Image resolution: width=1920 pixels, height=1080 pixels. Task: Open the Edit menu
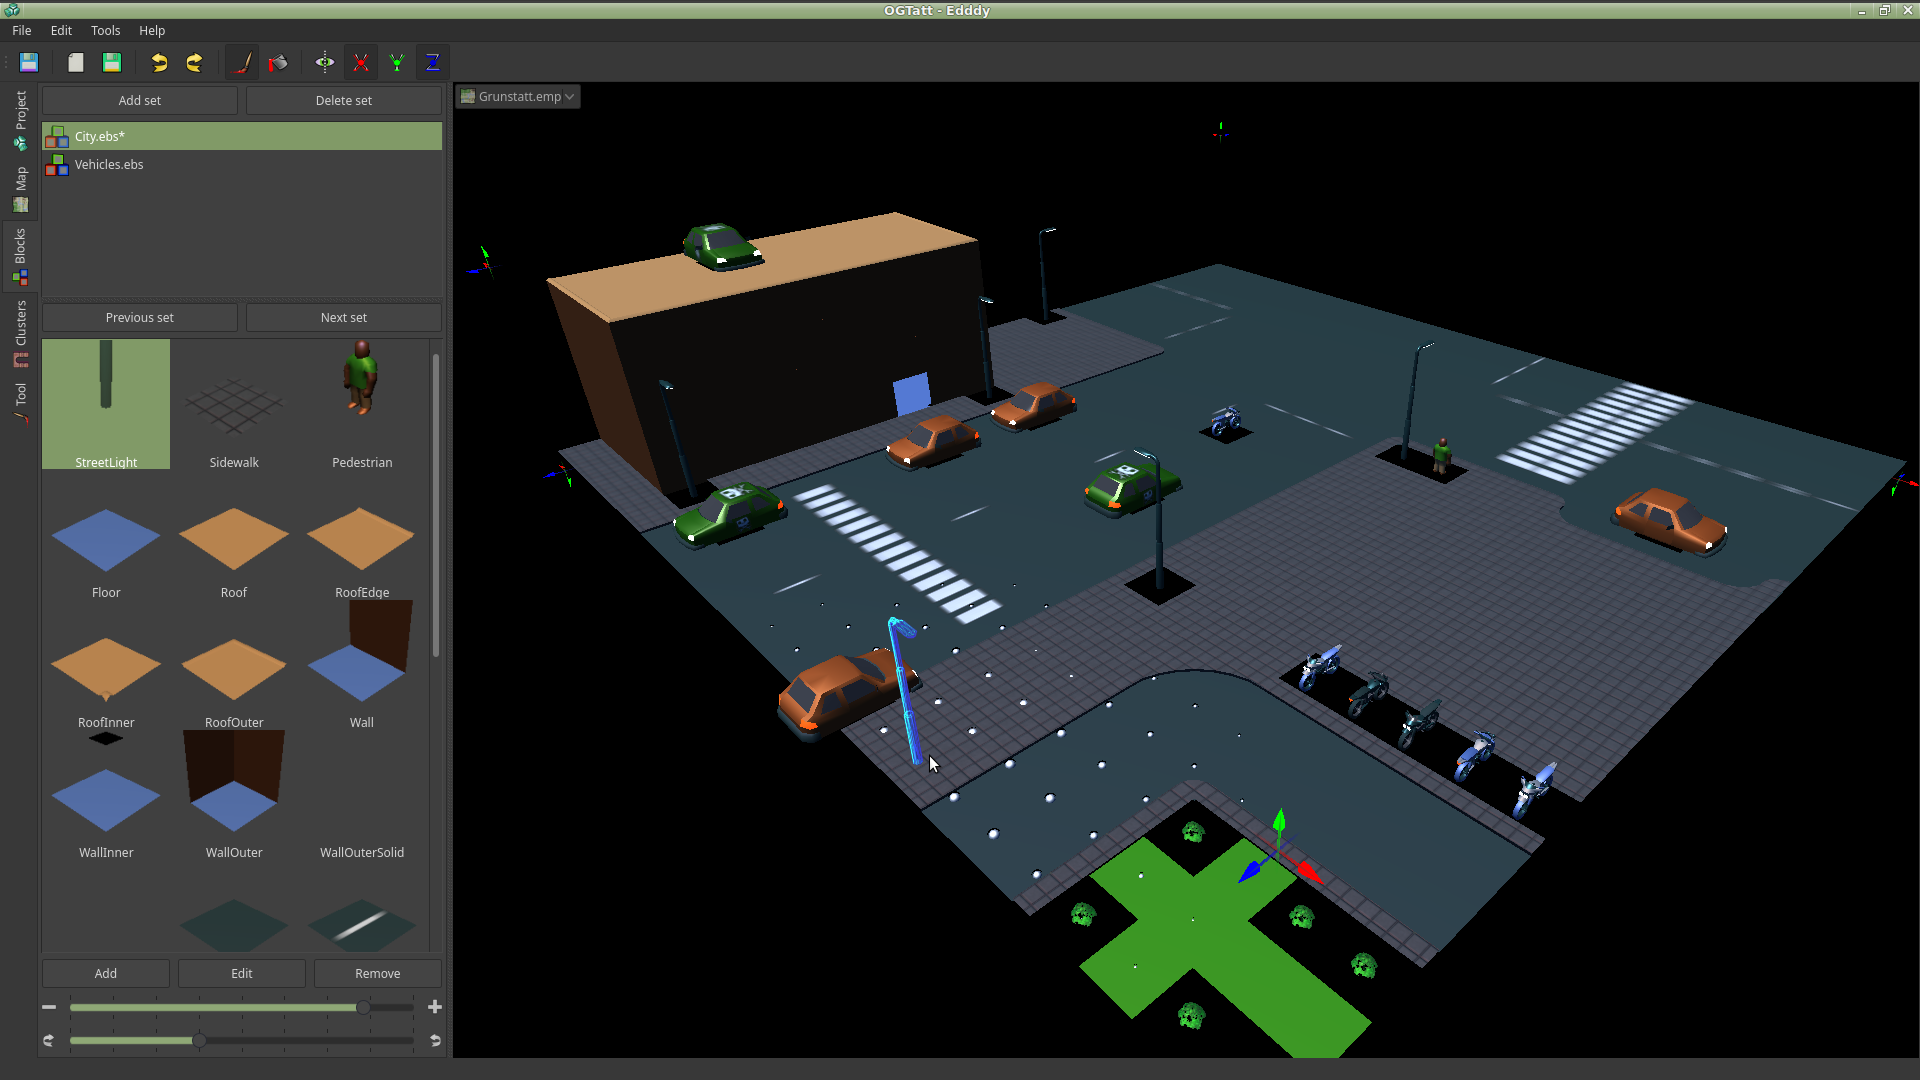61,30
